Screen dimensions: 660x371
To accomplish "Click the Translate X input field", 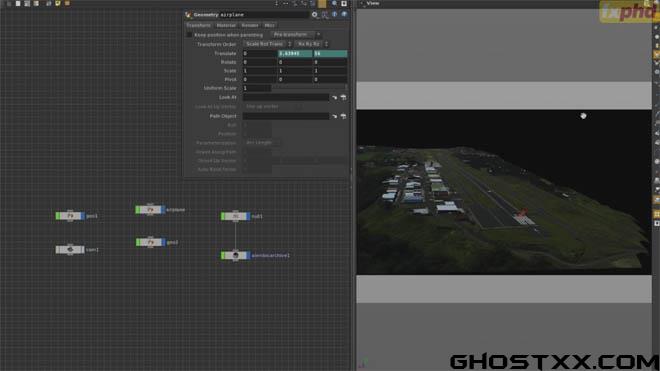I will pos(260,53).
